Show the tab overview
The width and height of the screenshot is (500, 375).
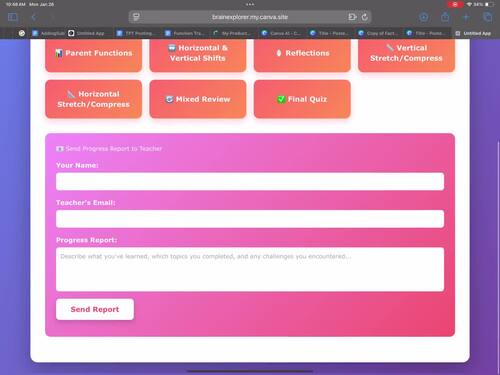click(487, 17)
